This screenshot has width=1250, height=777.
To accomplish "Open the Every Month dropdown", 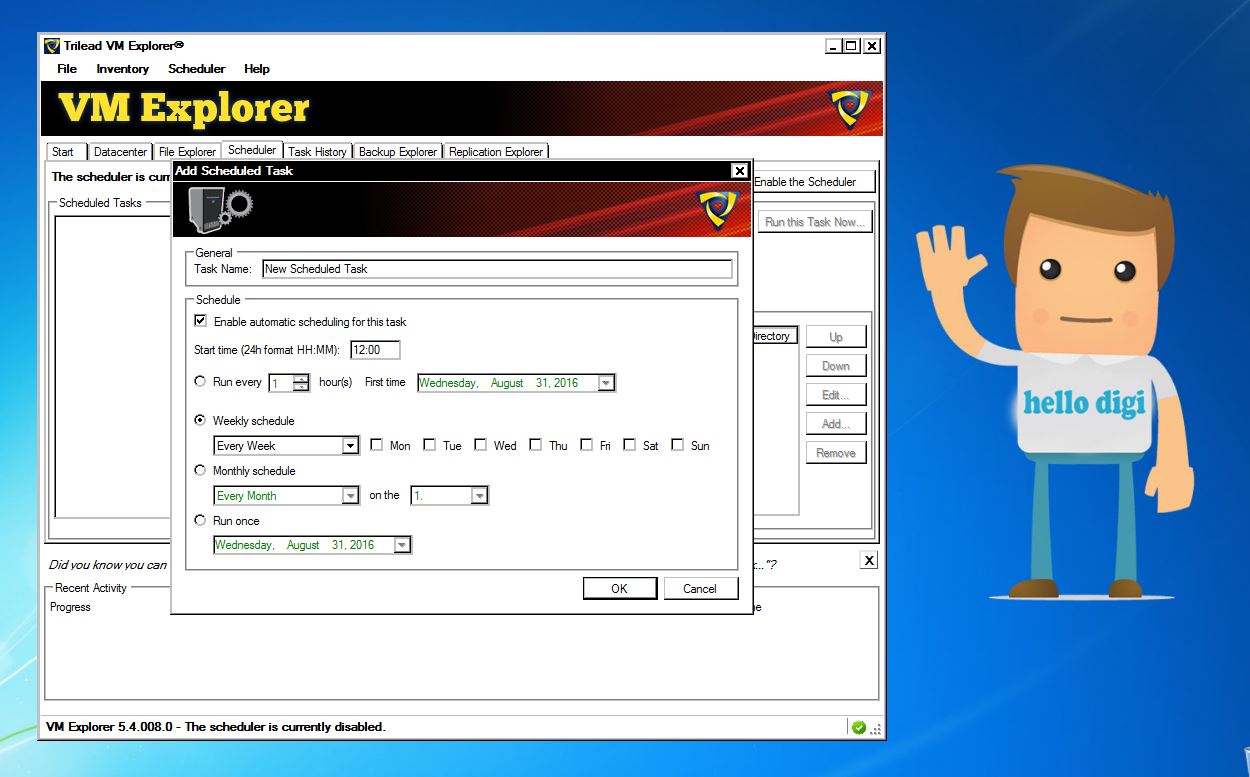I will [350, 496].
